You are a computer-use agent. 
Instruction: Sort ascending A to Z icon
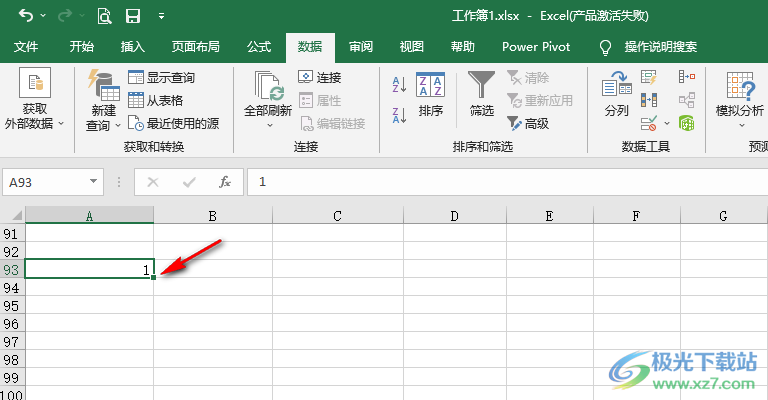coord(399,85)
